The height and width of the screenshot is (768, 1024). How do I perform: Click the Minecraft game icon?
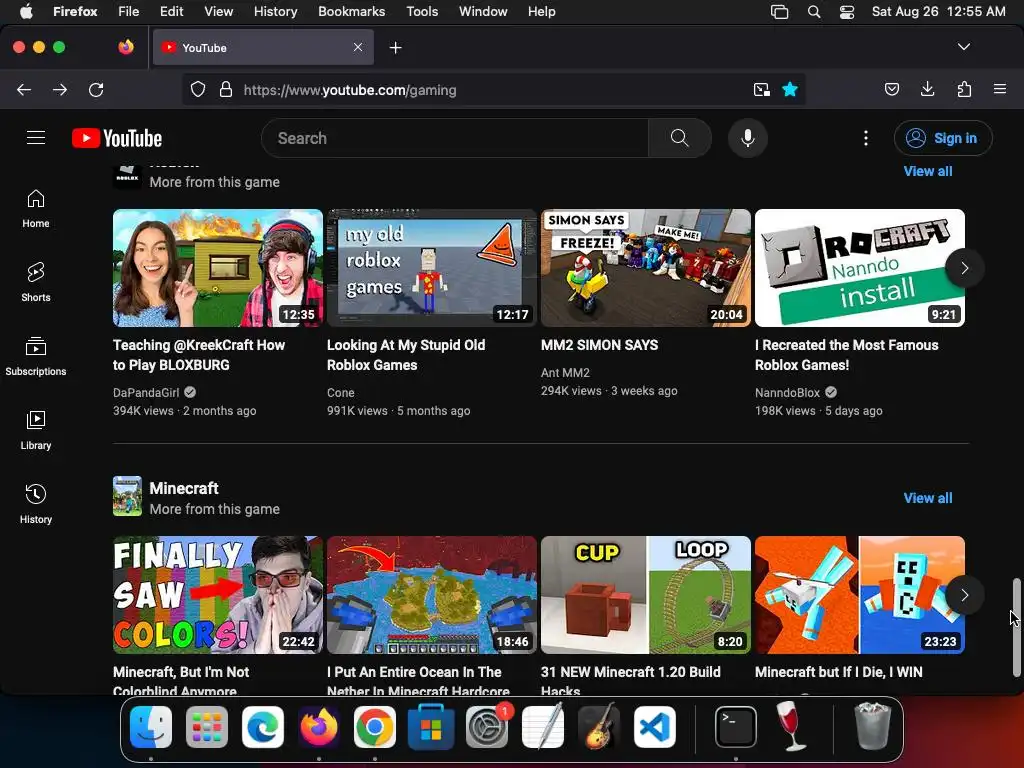click(127, 496)
